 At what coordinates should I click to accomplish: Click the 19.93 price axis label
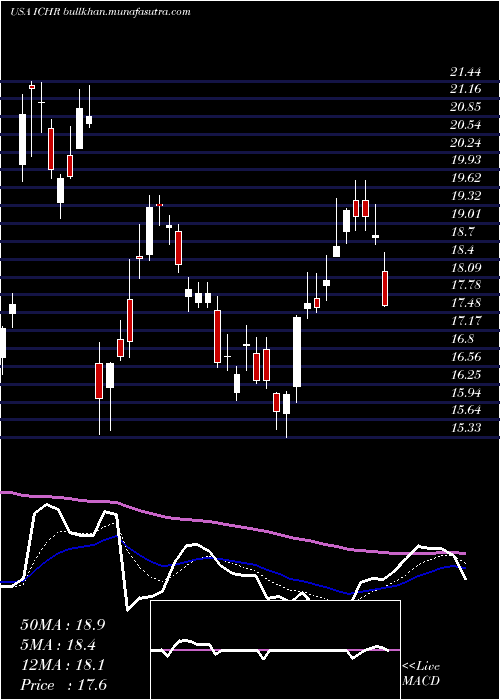466,160
